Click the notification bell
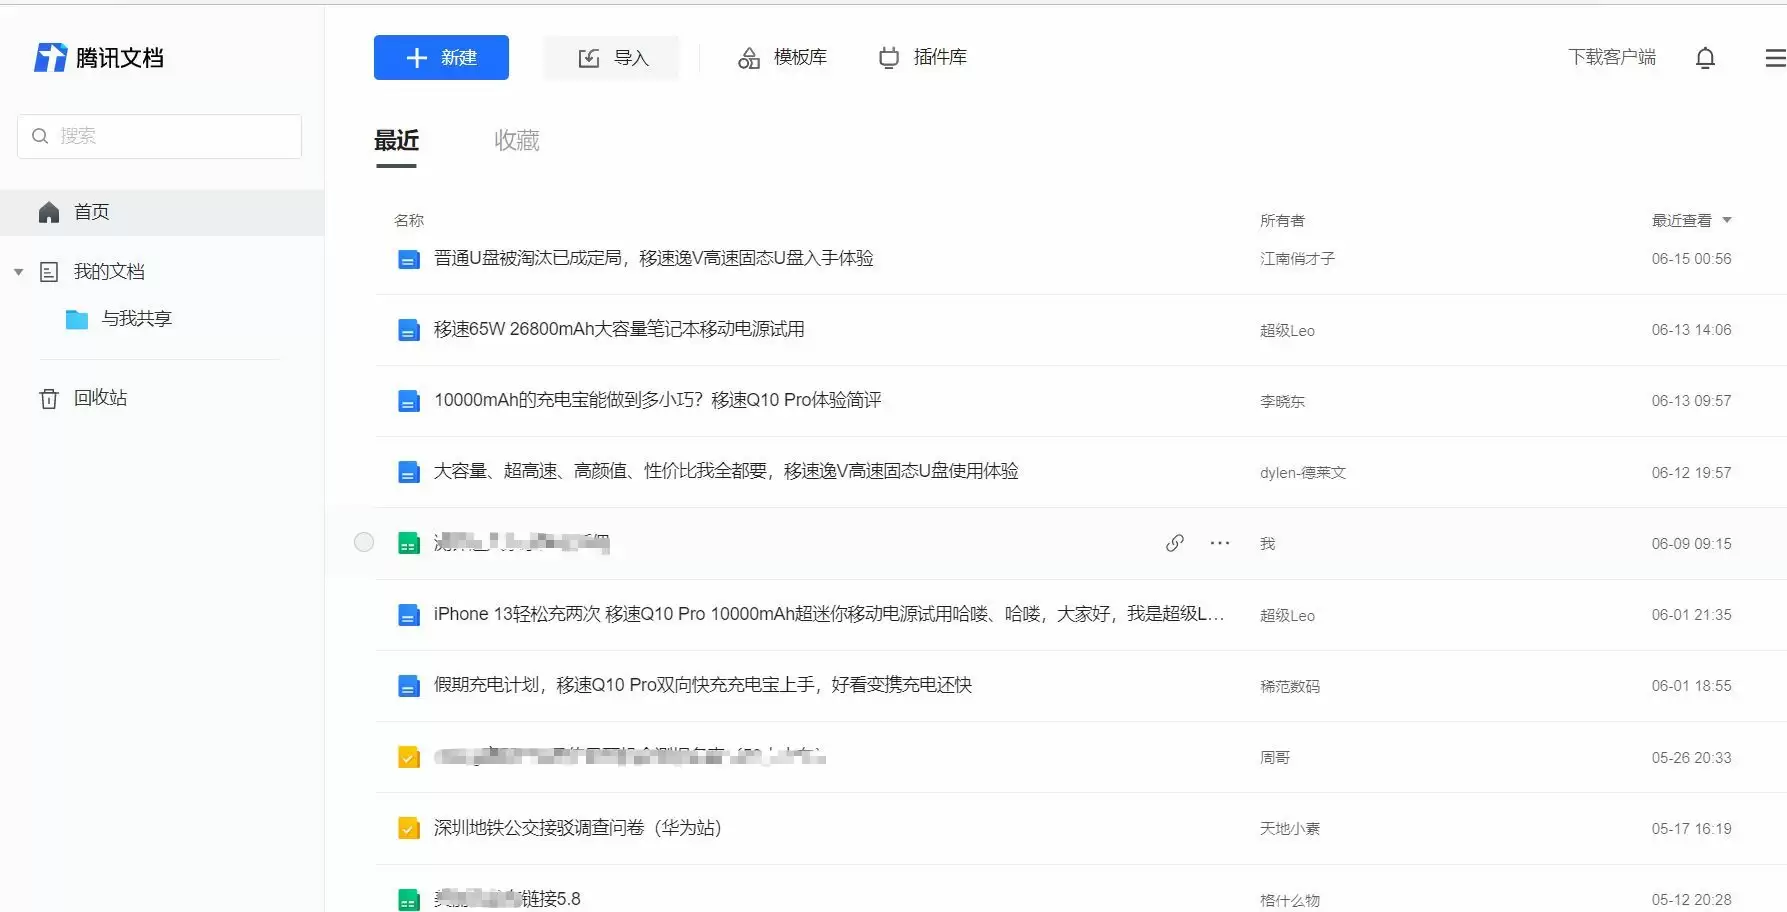This screenshot has height=912, width=1787. click(1705, 58)
